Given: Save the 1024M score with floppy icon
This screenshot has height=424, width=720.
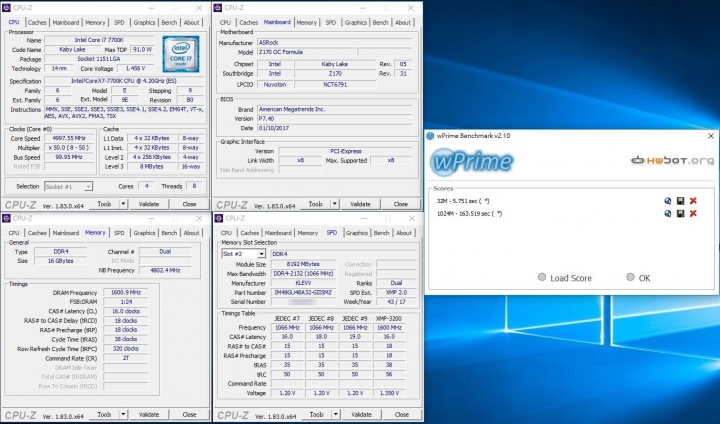Looking at the screenshot, I should click(x=681, y=213).
